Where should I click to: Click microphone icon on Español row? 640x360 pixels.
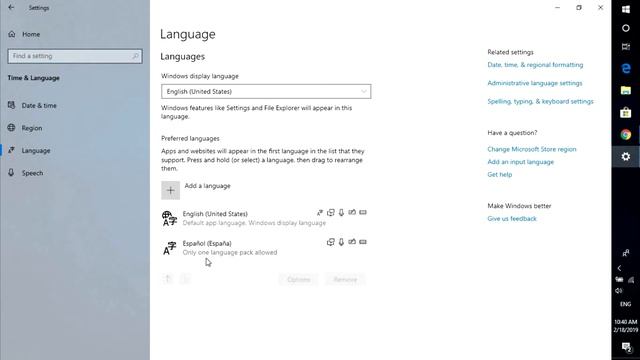tap(341, 242)
